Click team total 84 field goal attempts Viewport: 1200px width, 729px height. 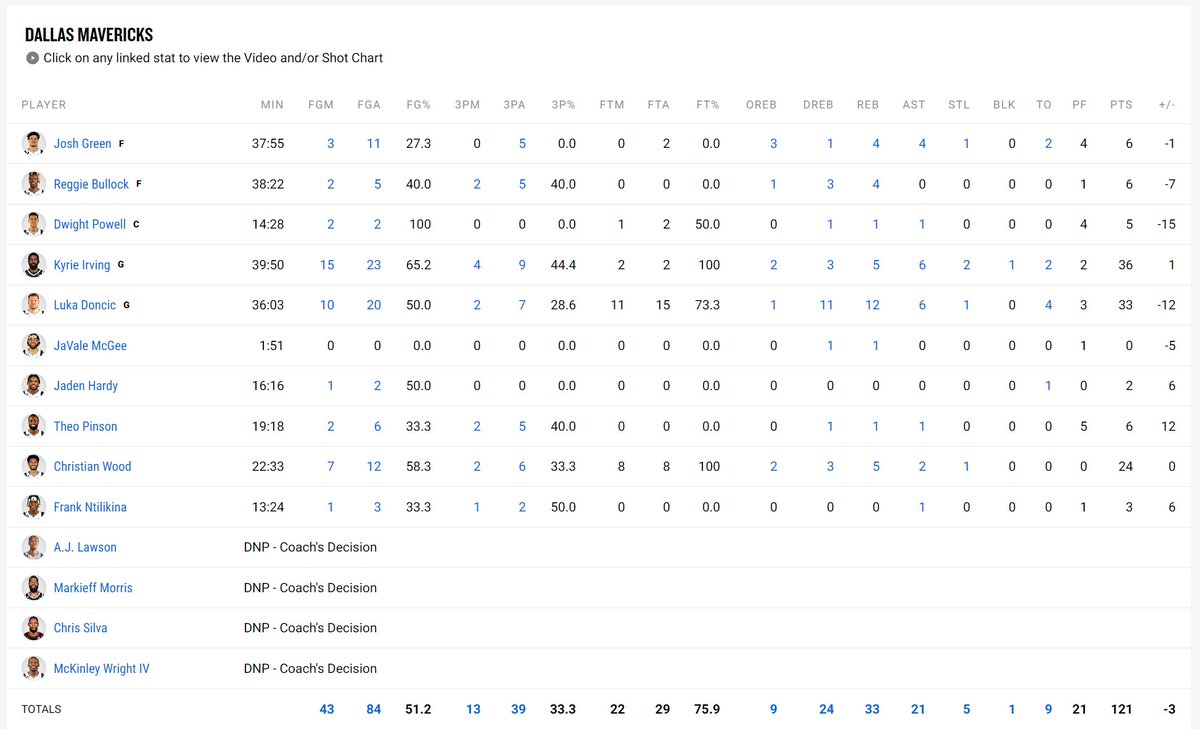click(x=374, y=709)
